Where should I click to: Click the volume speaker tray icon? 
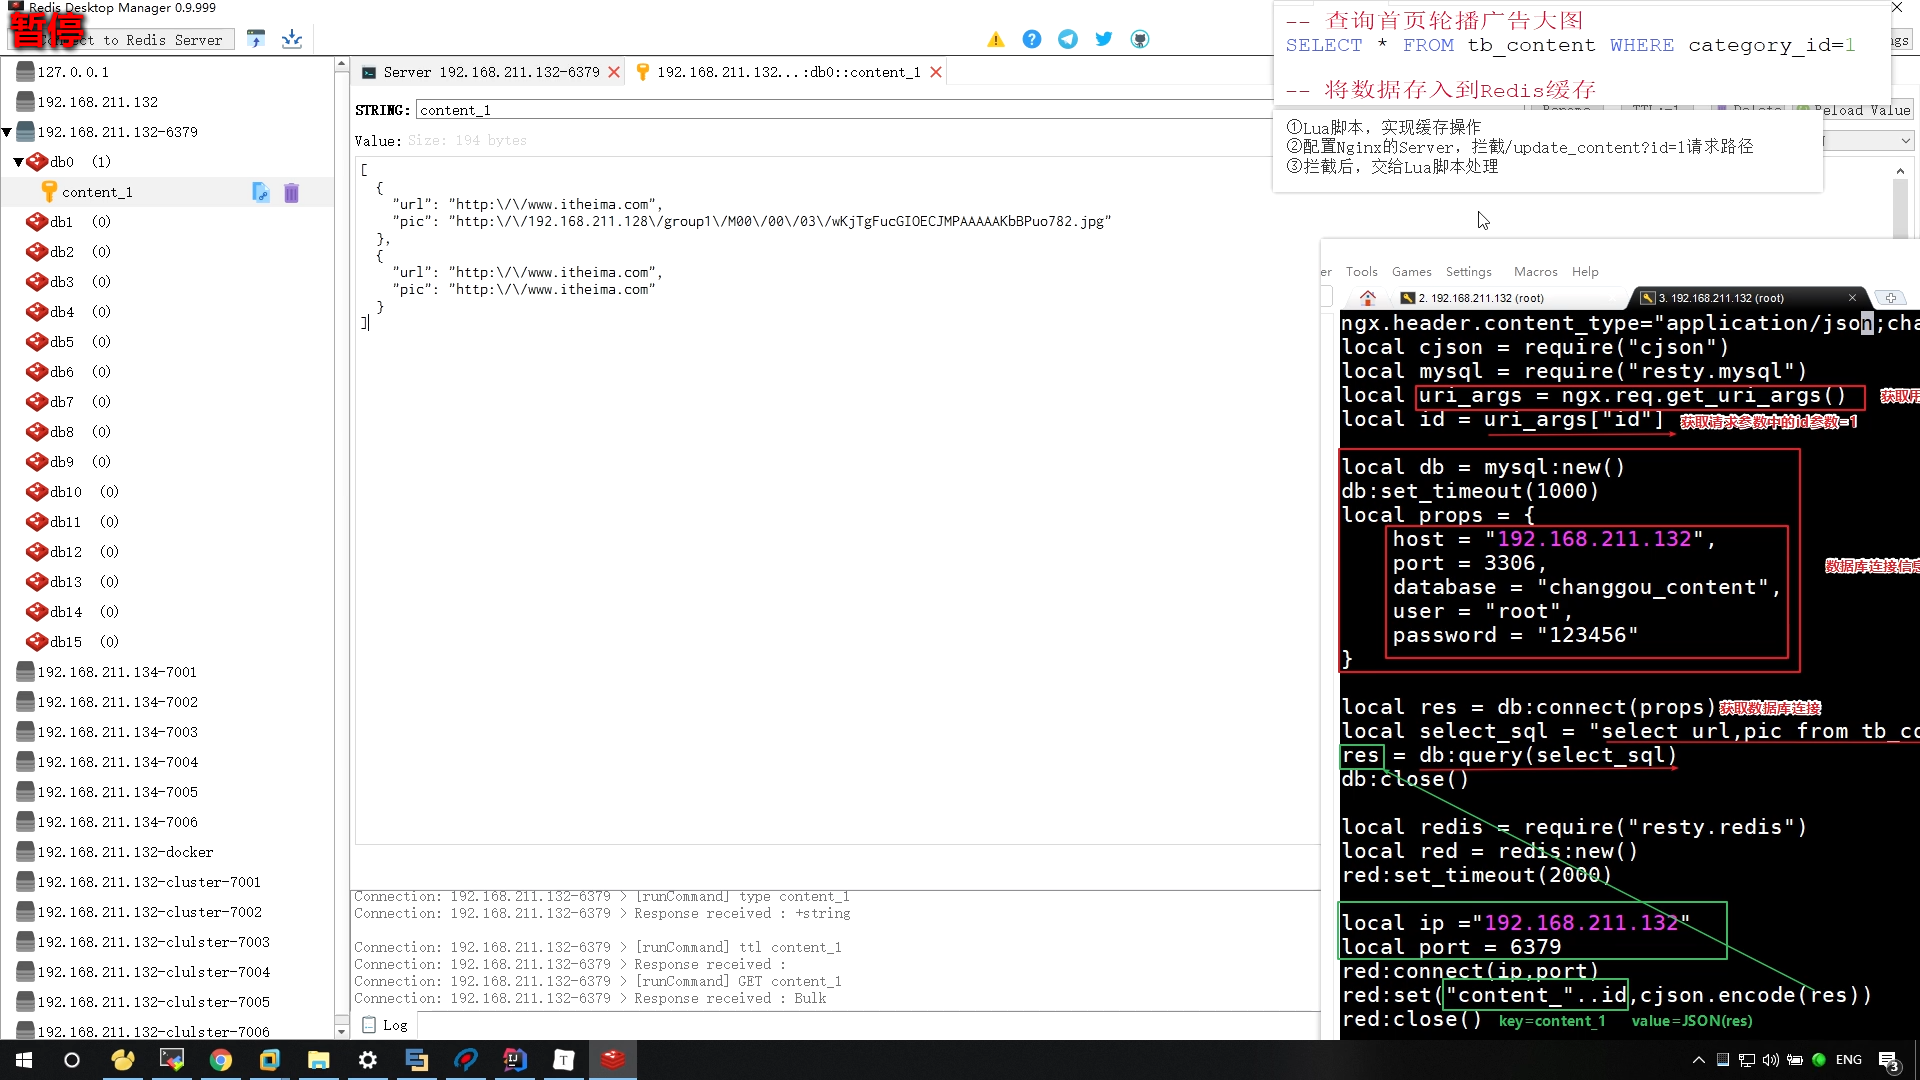point(1771,1060)
